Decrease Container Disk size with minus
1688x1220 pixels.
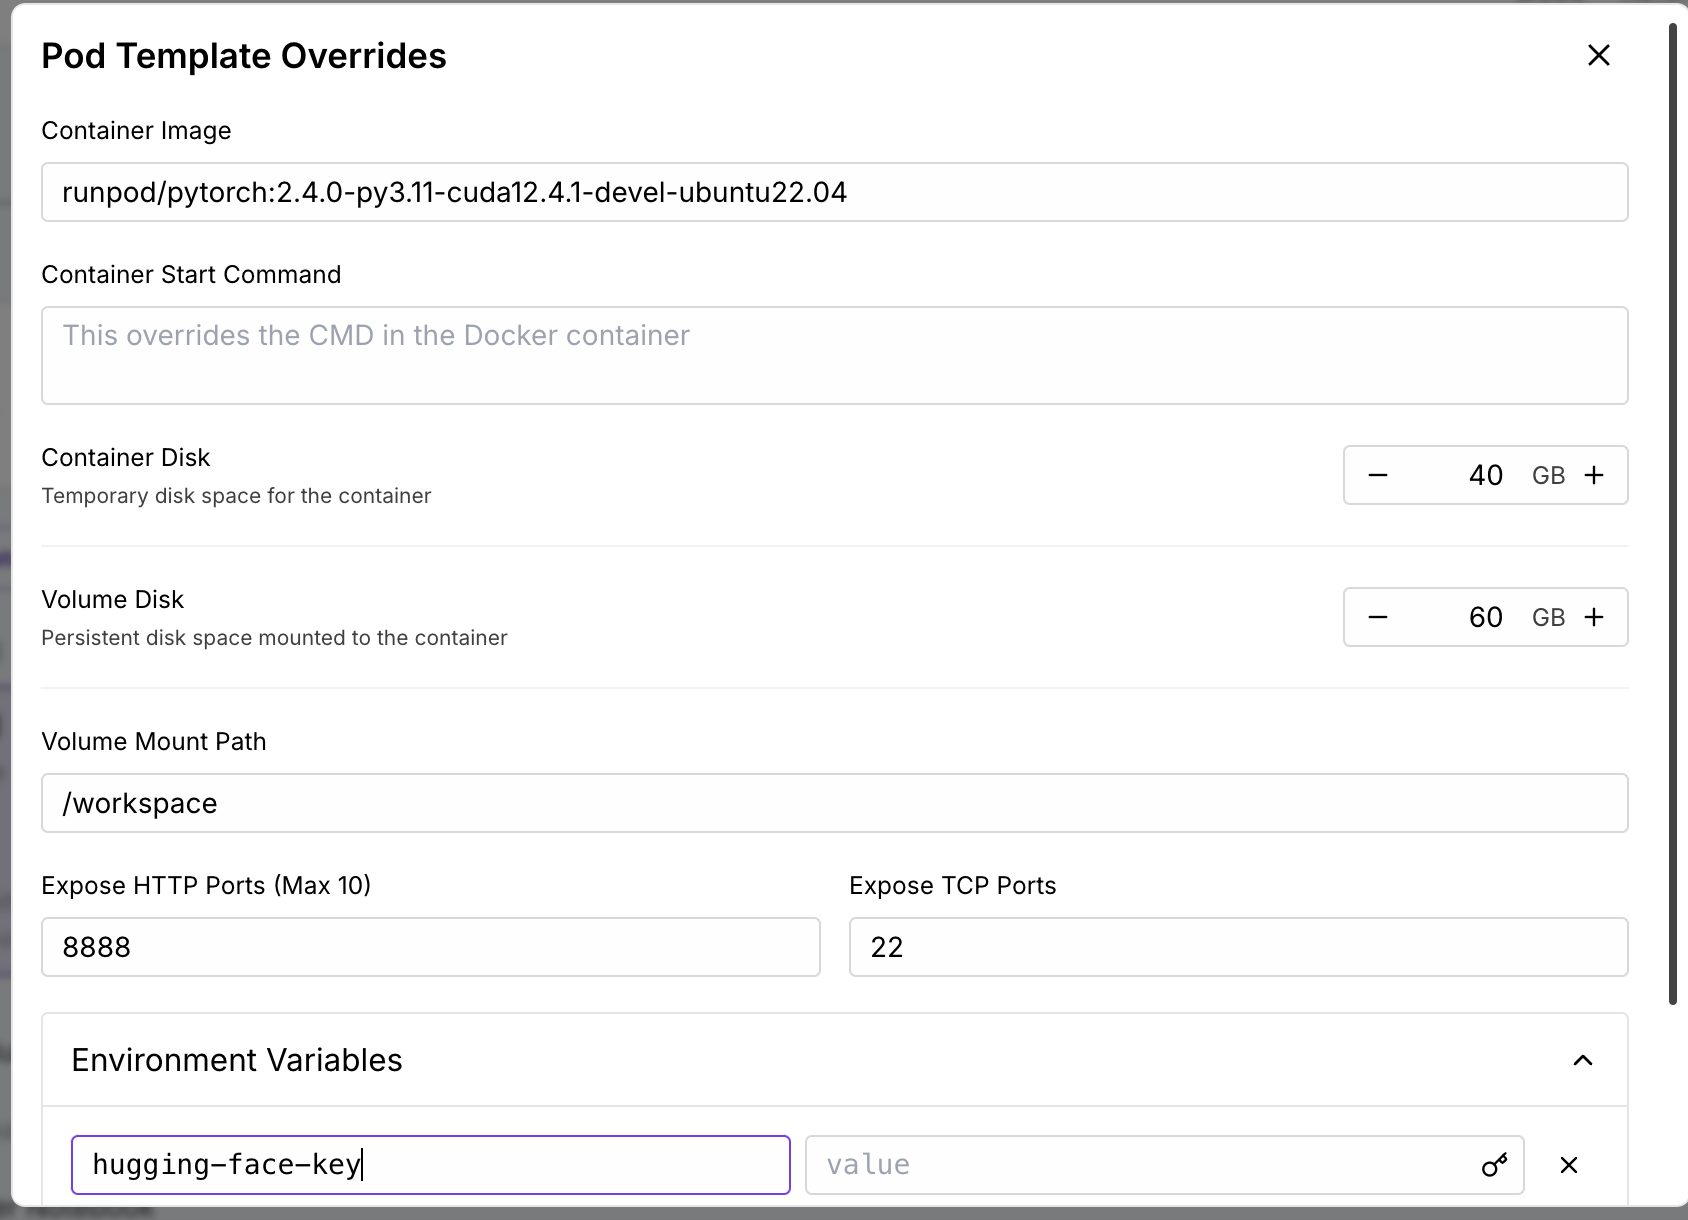[x=1378, y=475]
